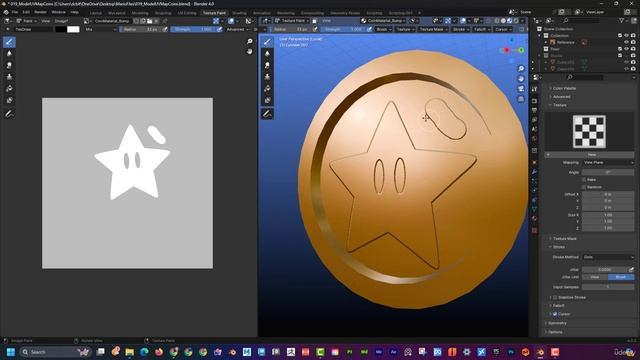
Task: Toggle radius pressure sensitivity in image editor
Action: point(165,29)
